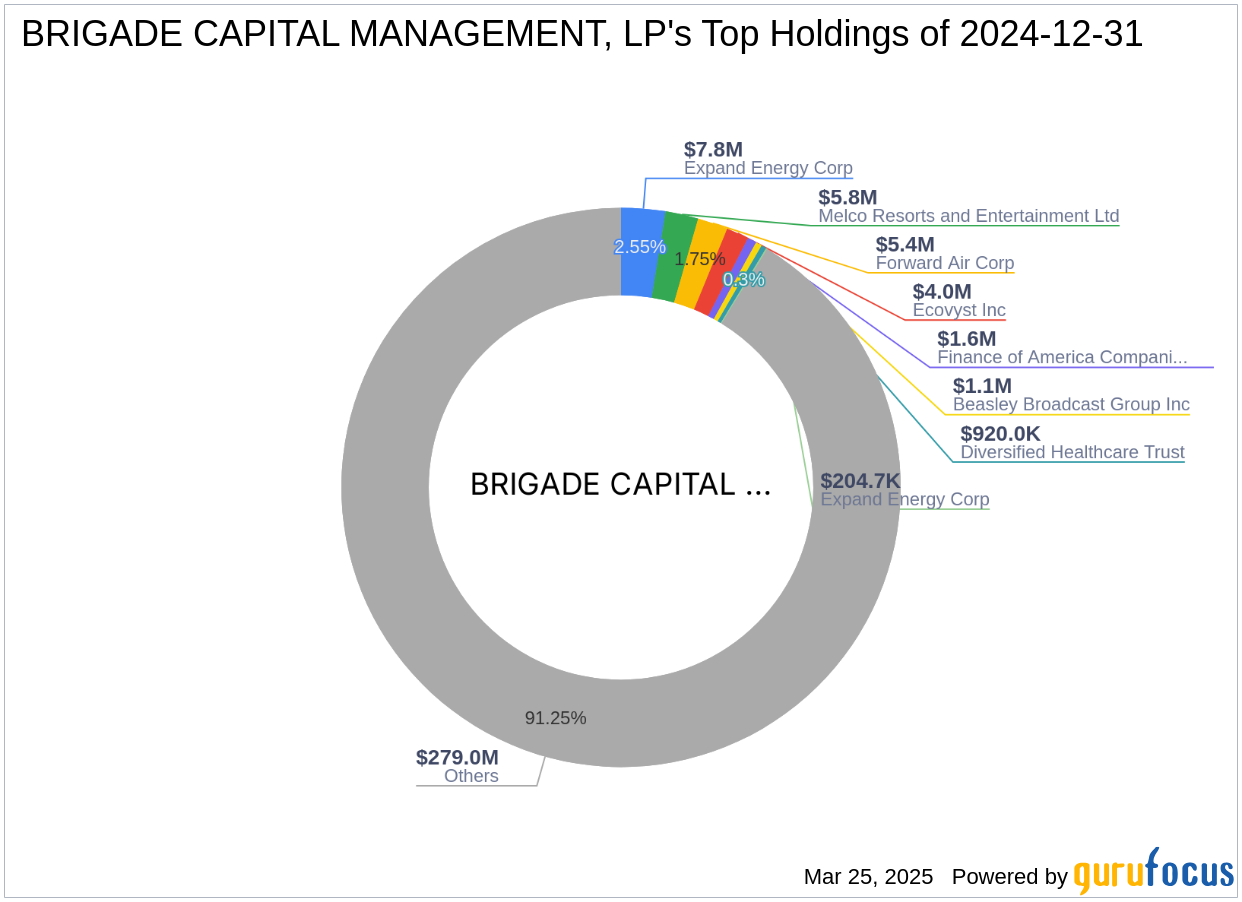Expand the BRIGADE CAPITAL ... center title
Viewport: 1242px width, 902px height.
pyautogui.click(x=620, y=485)
